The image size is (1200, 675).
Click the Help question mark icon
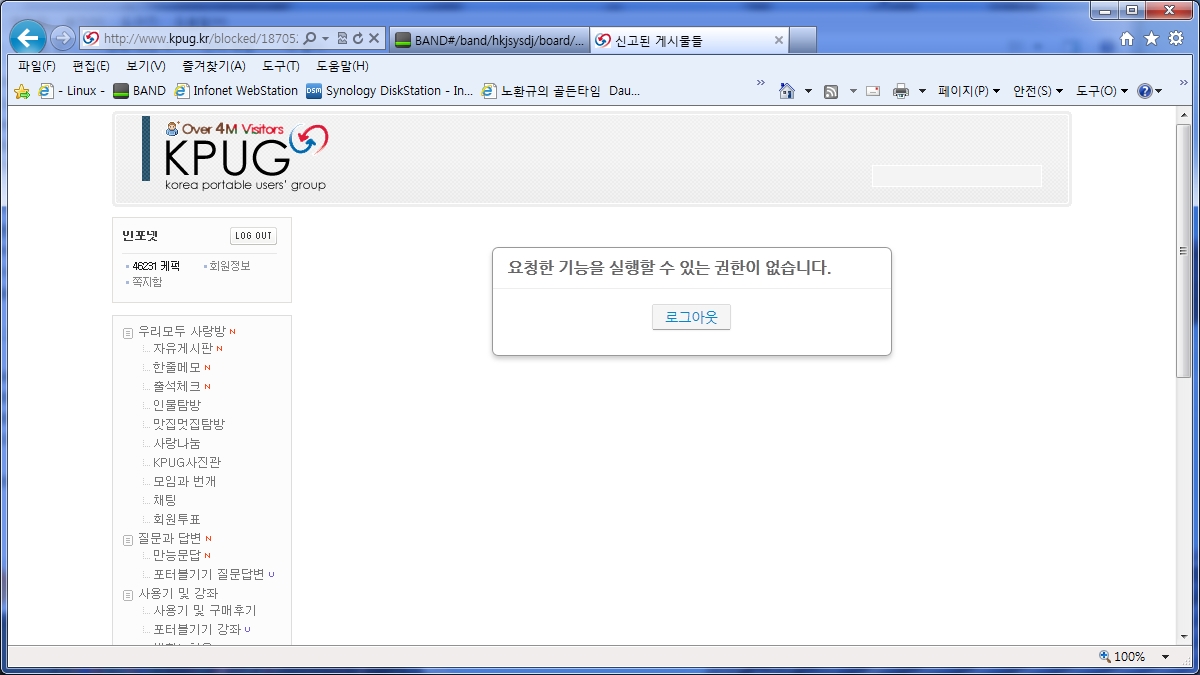point(1145,91)
